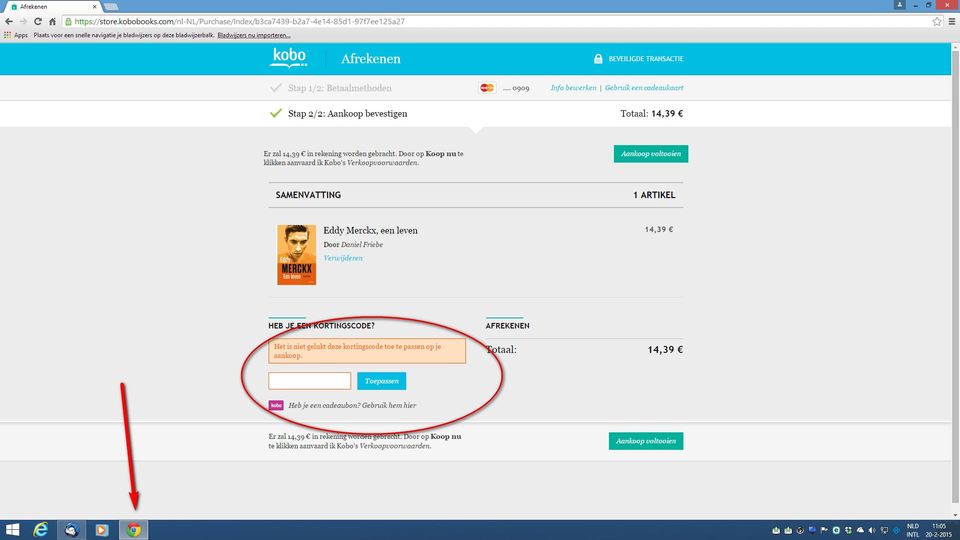
Task: Click 'Heb je een cadeaubon? Gebruik hem hier'
Action: coord(352,405)
